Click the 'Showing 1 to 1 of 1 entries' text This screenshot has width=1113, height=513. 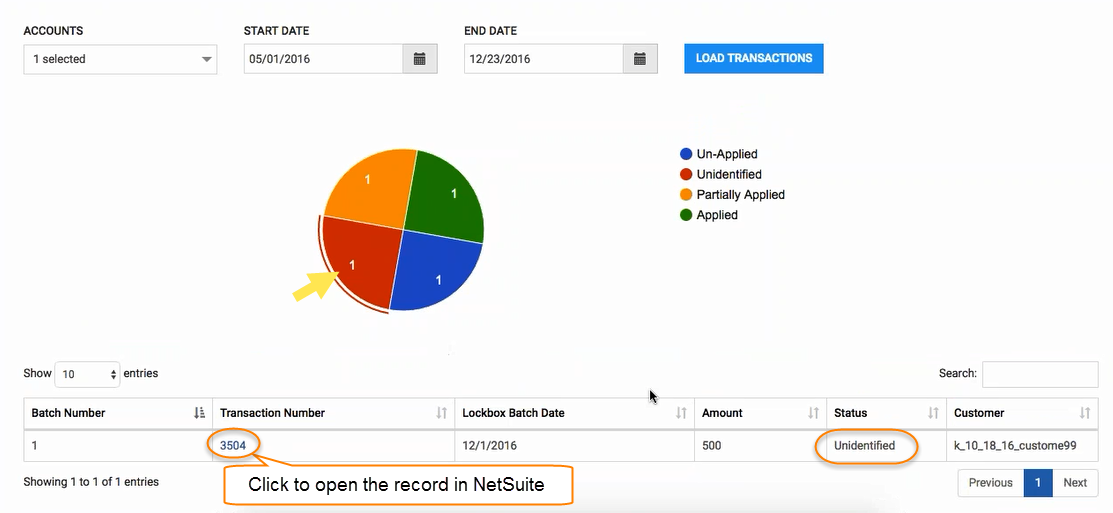pyautogui.click(x=91, y=482)
